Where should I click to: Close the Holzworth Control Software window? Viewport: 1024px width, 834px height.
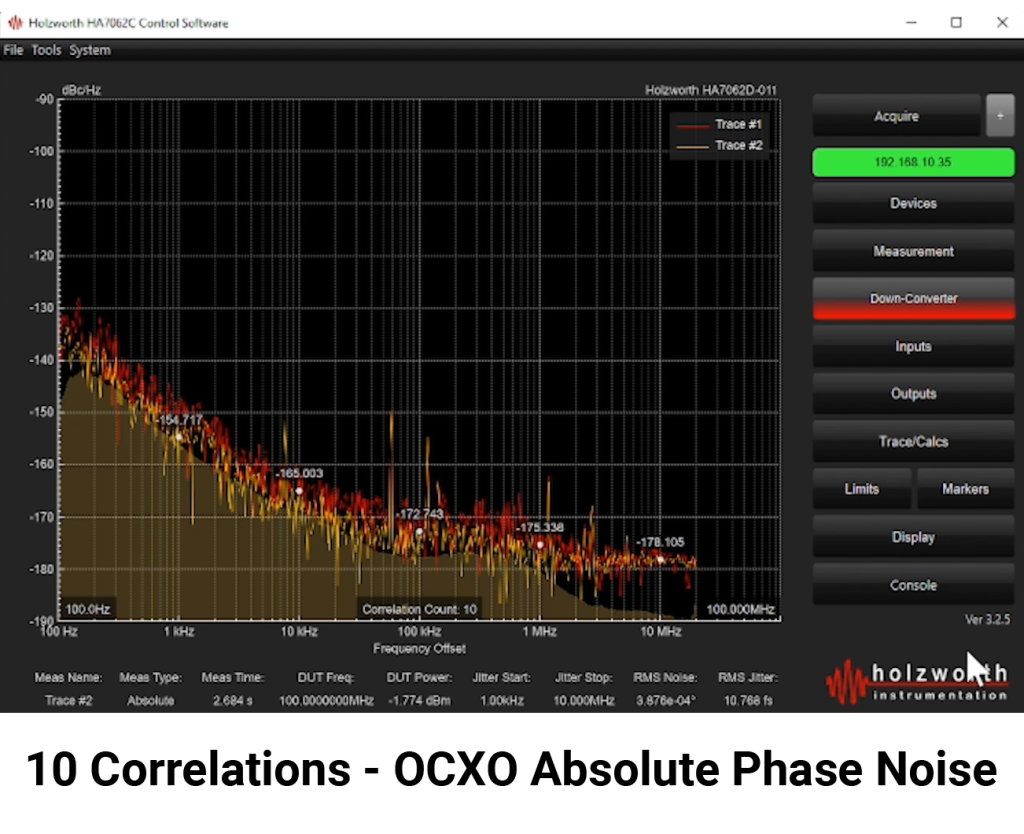[x=1002, y=22]
